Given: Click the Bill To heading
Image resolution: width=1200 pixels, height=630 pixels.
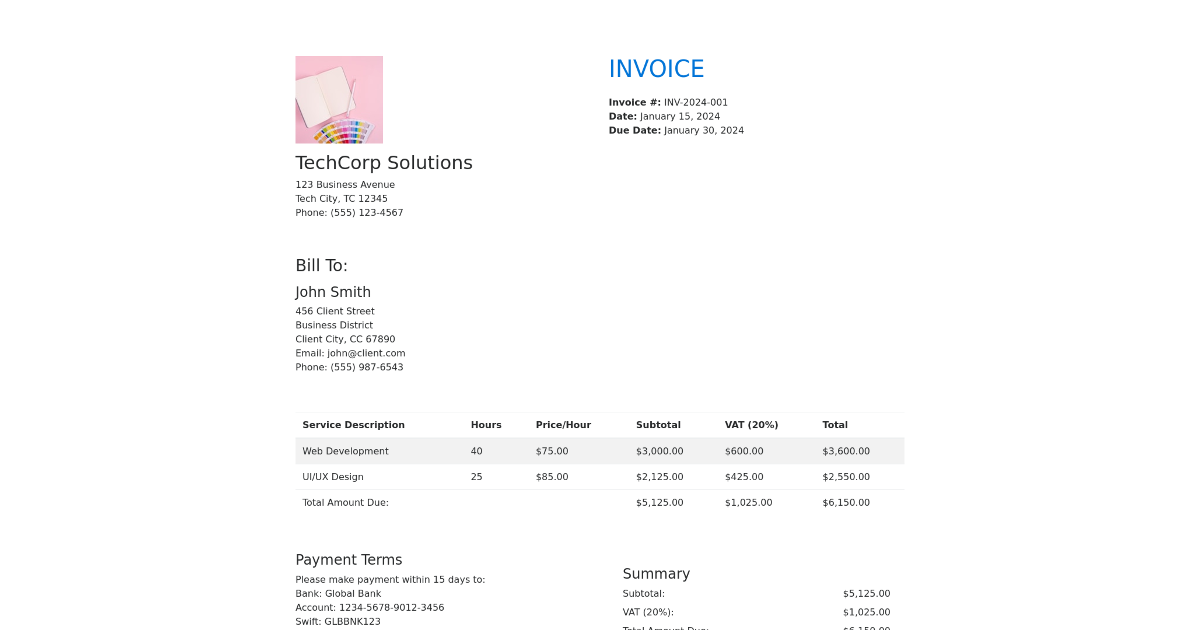Looking at the screenshot, I should 321,266.
